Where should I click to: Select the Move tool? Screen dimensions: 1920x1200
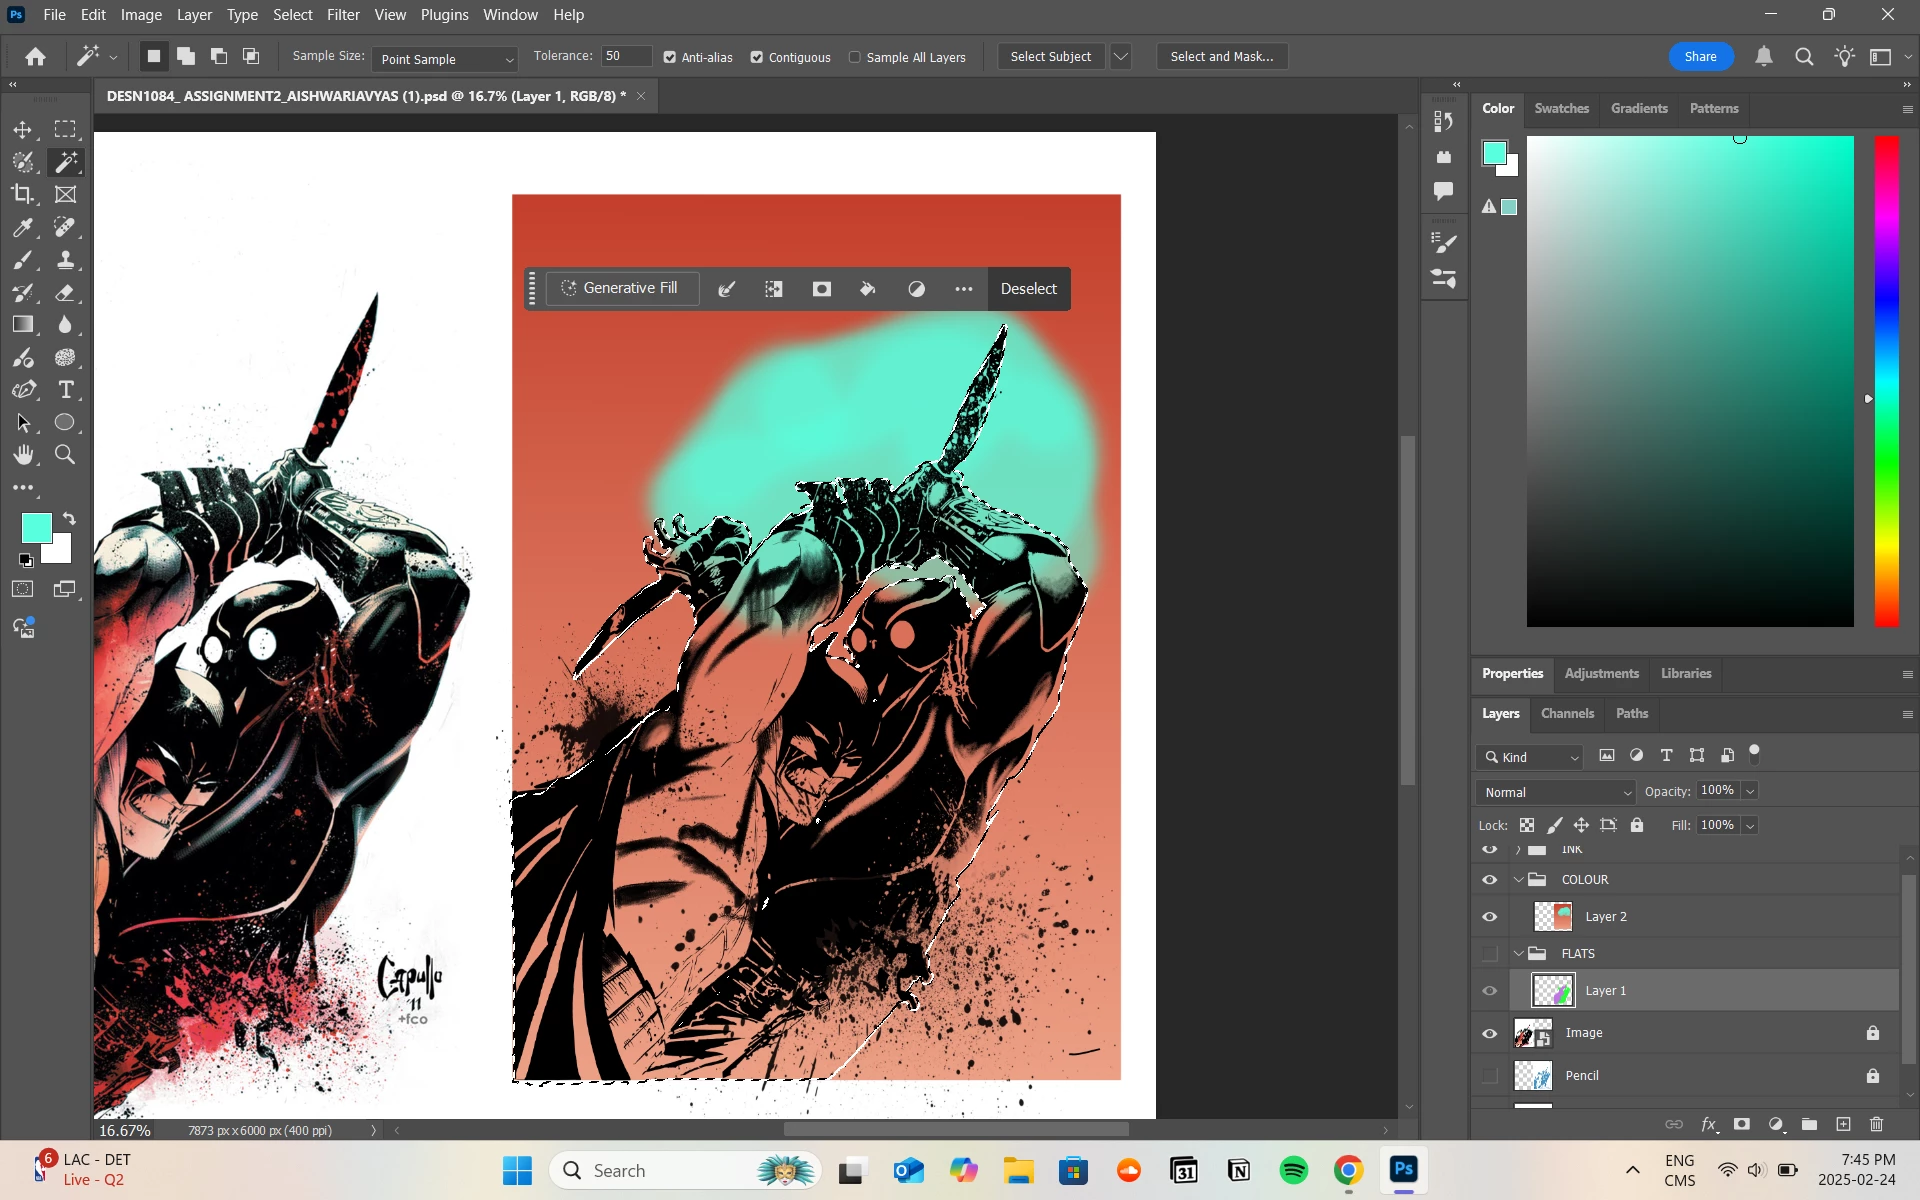coord(22,130)
